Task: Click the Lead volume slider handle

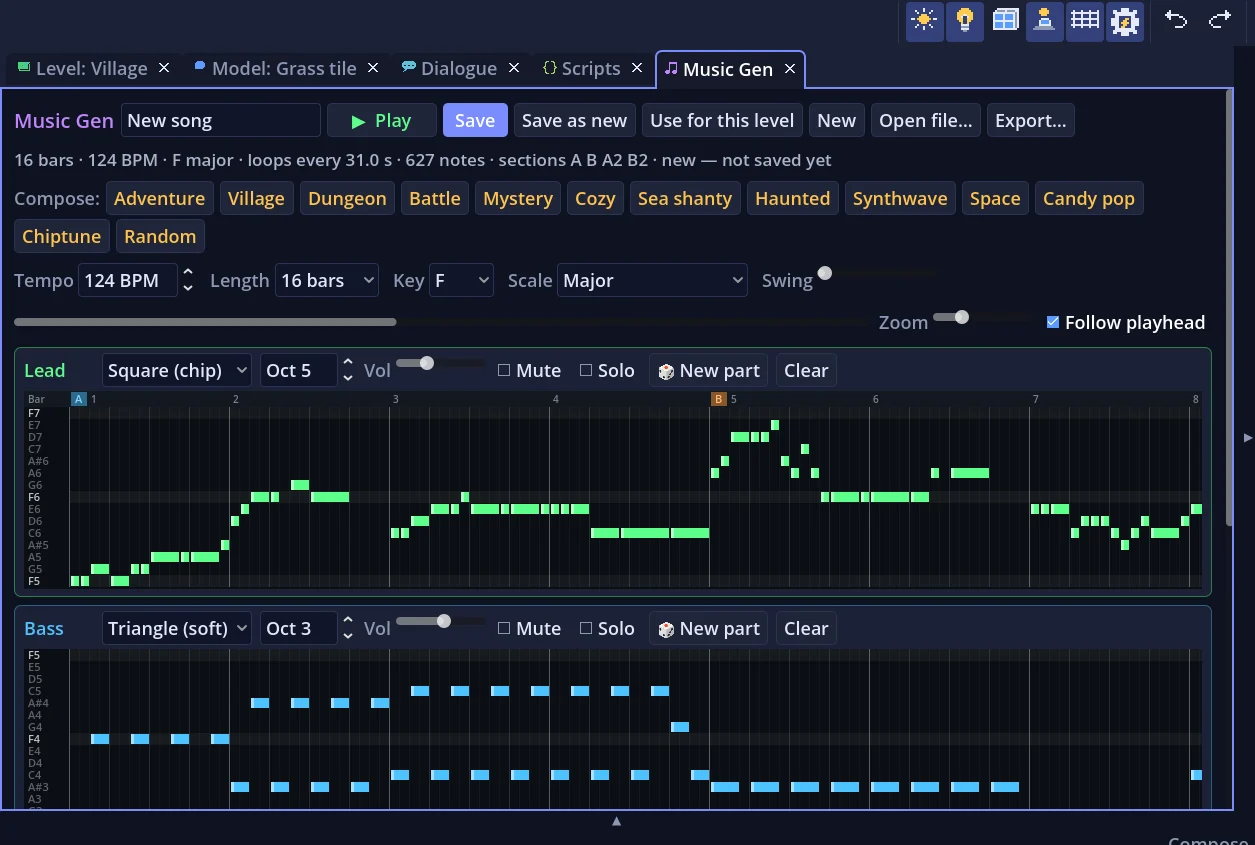Action: pos(427,363)
